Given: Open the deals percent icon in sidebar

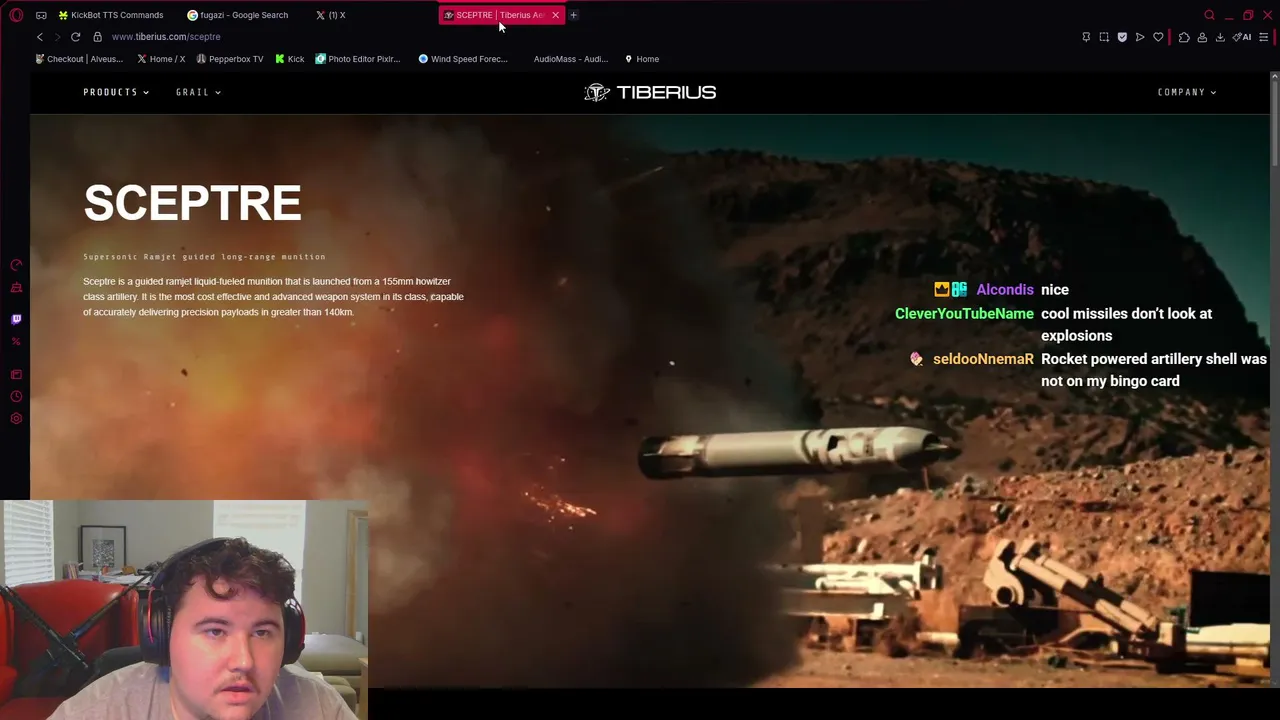Looking at the screenshot, I should (16, 342).
